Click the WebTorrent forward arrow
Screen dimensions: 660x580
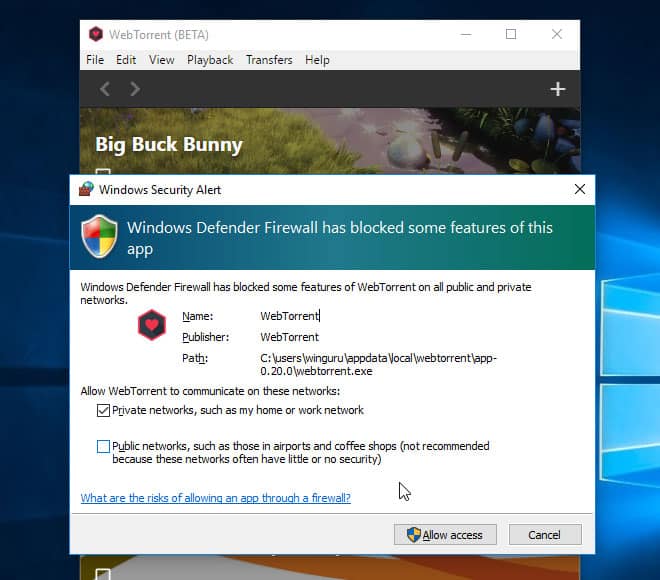(x=135, y=89)
